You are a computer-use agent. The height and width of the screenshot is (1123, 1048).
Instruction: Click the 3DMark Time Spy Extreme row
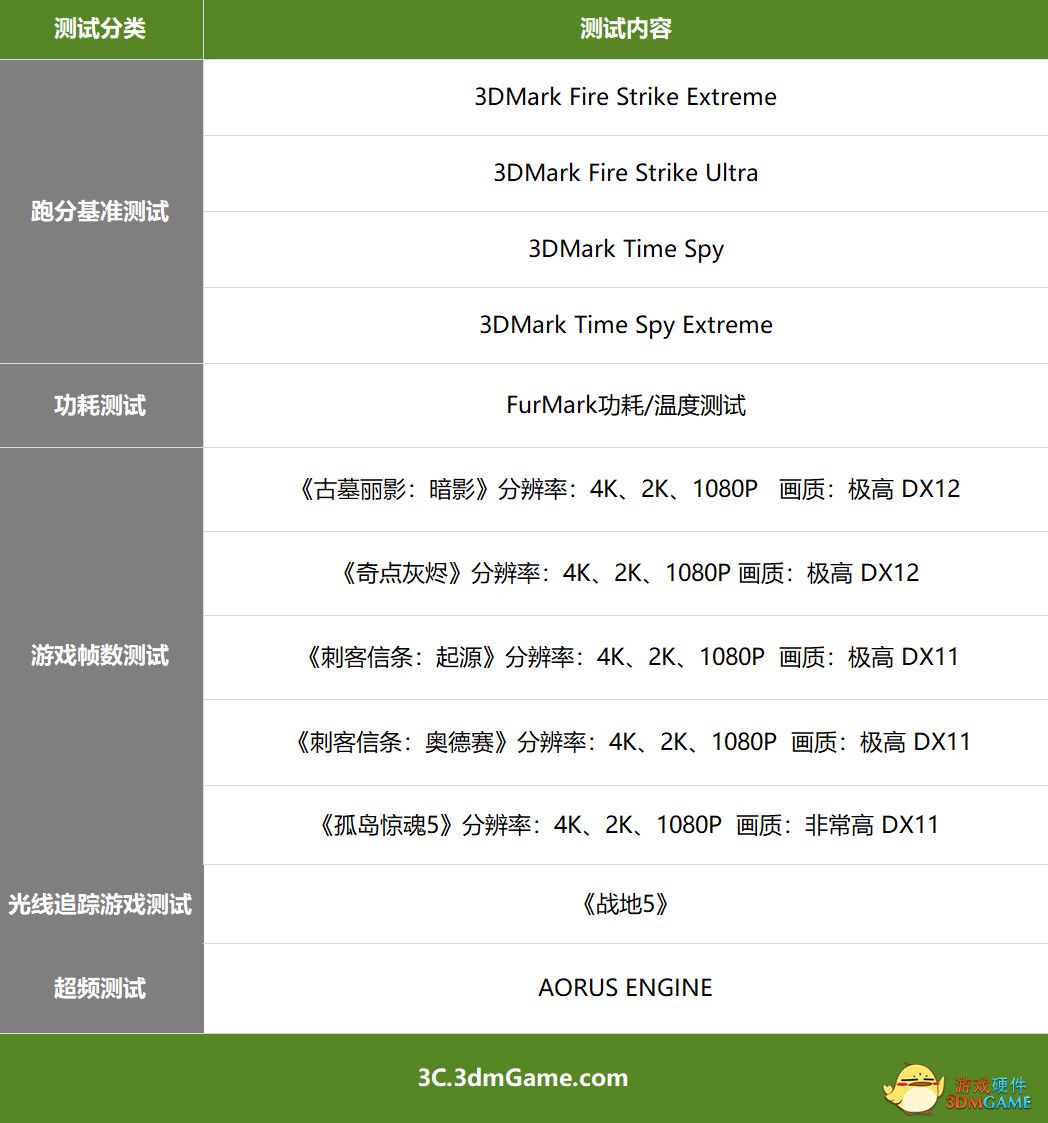click(x=625, y=325)
